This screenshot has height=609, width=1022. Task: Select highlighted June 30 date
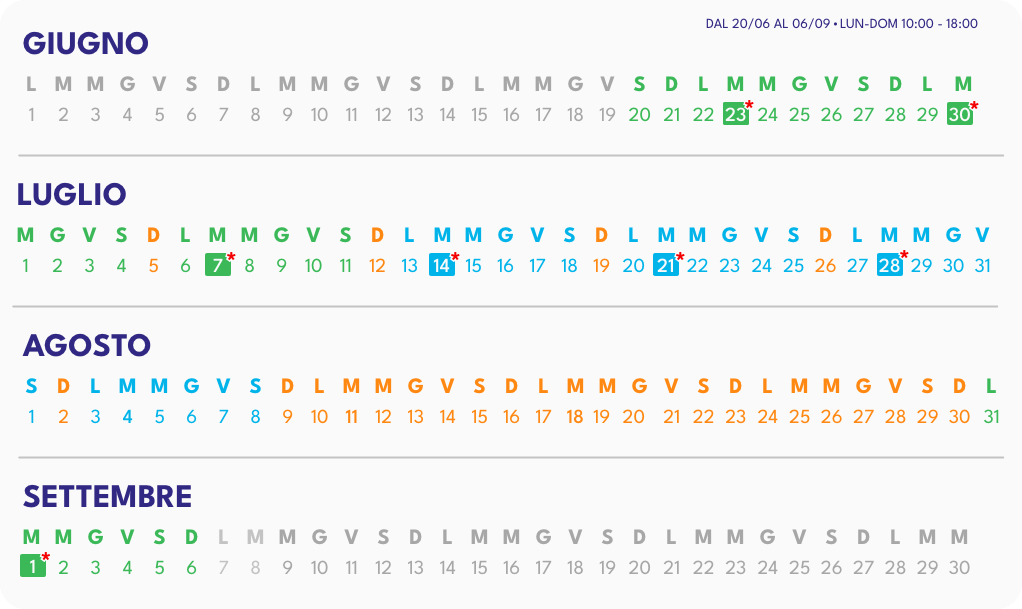[x=959, y=115]
